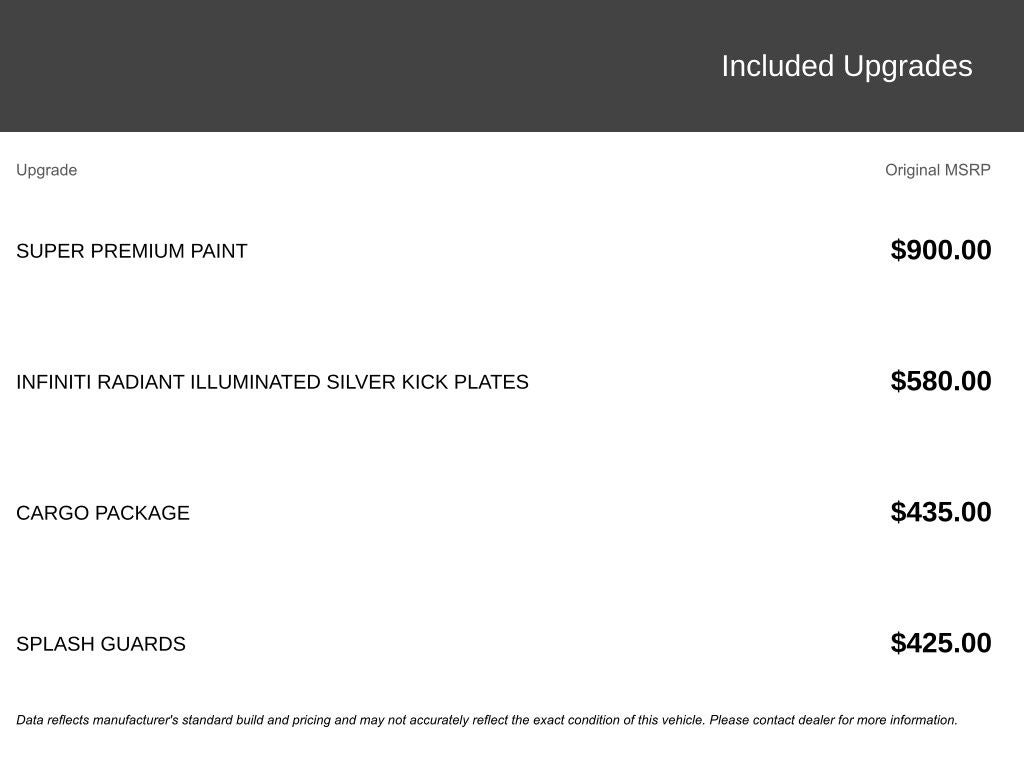Image resolution: width=1024 pixels, height=768 pixels.
Task: Click the word MSRP in column header
Action: click(x=968, y=170)
